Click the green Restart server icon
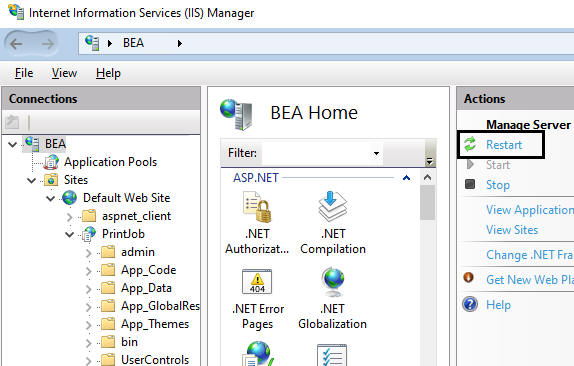574x366 pixels. click(x=470, y=144)
